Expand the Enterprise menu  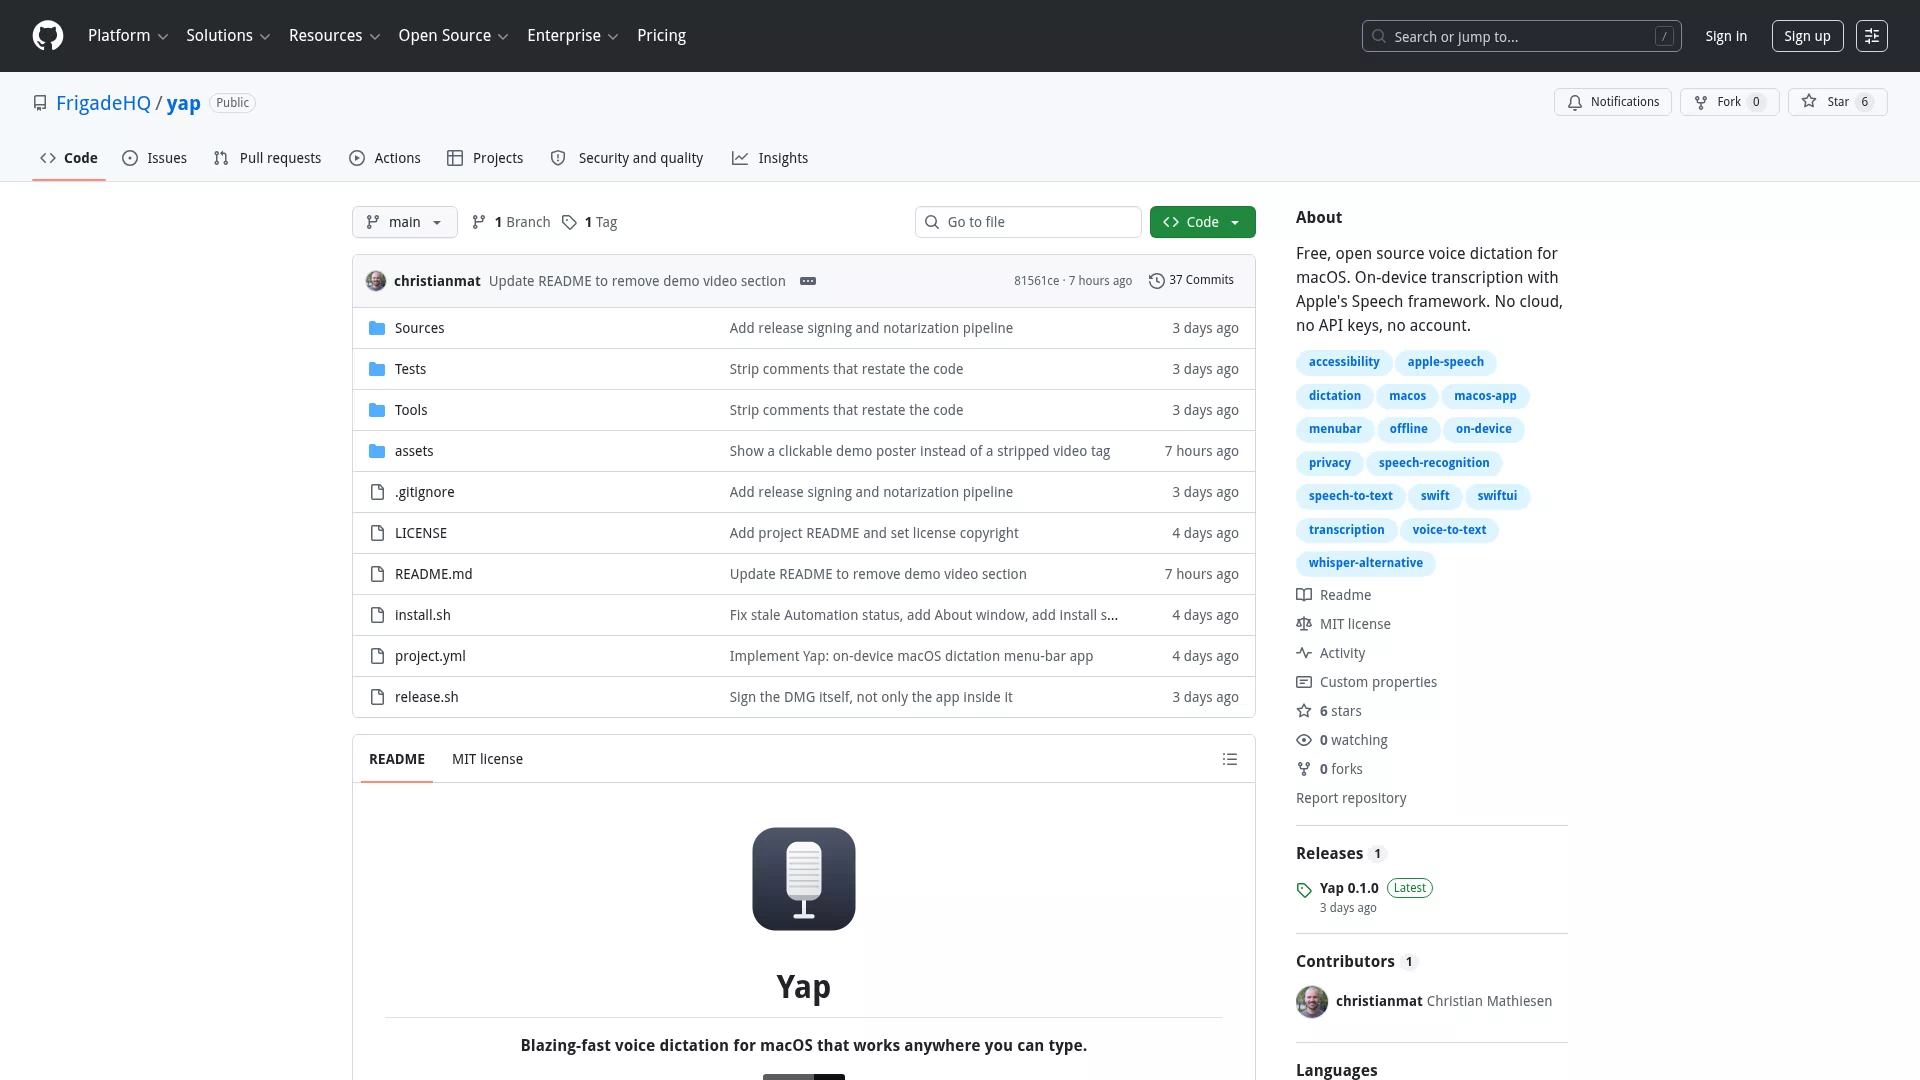[573, 36]
